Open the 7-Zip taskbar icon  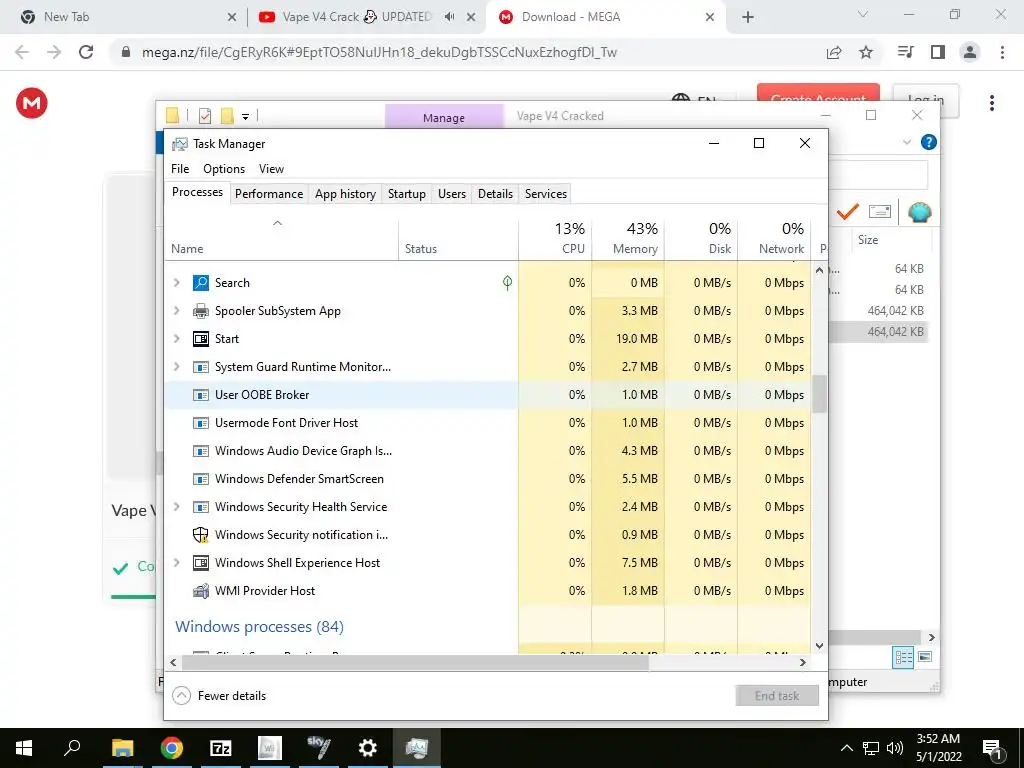point(221,748)
